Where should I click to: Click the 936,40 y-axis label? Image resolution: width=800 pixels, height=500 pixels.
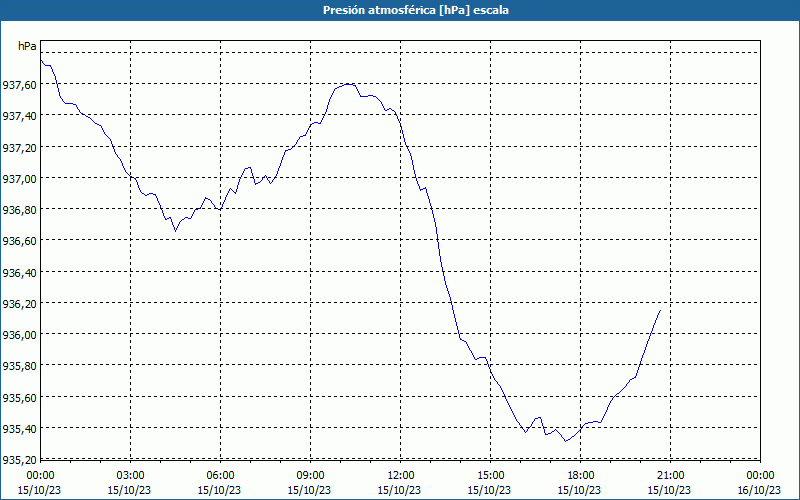click(20, 272)
